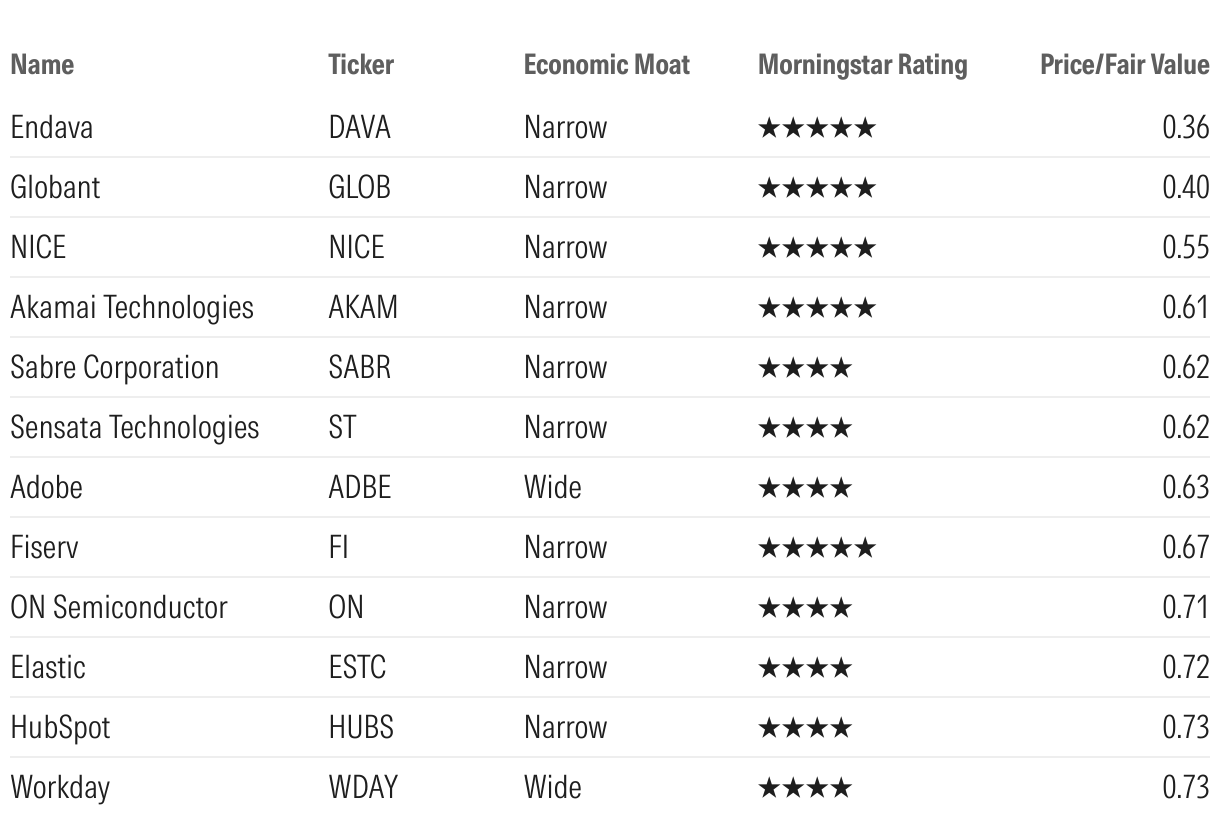1220x826 pixels.
Task: Click Sensata Technologies' 0.62 price value
Action: point(1185,427)
